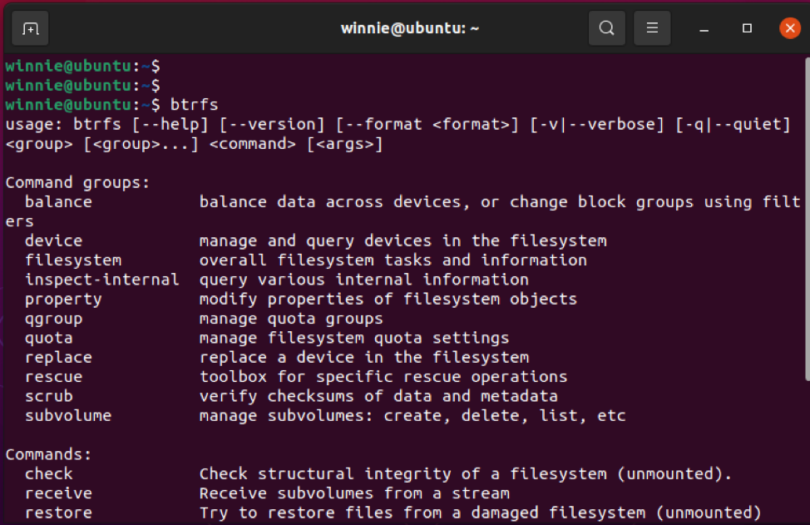
Task: Click the 'device' command group word
Action: pyautogui.click(x=54, y=241)
